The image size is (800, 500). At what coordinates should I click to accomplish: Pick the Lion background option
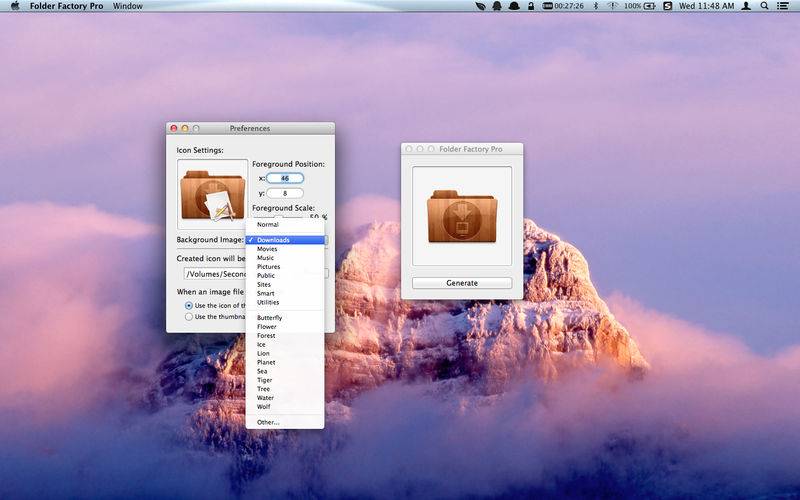(x=285, y=354)
